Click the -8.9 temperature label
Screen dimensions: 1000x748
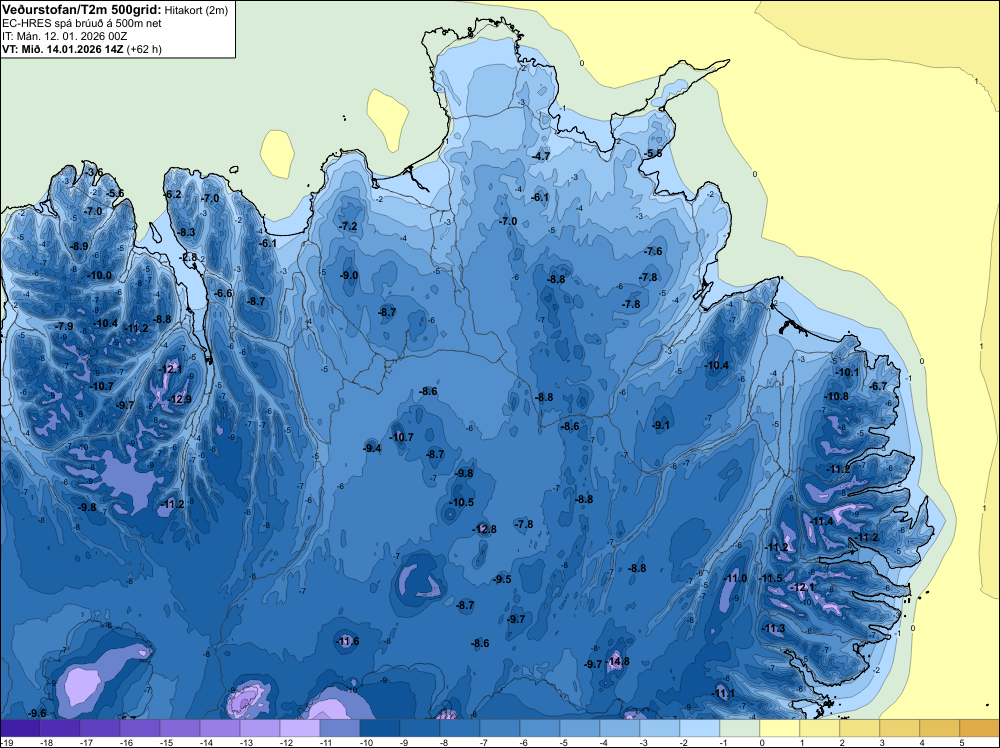click(79, 246)
